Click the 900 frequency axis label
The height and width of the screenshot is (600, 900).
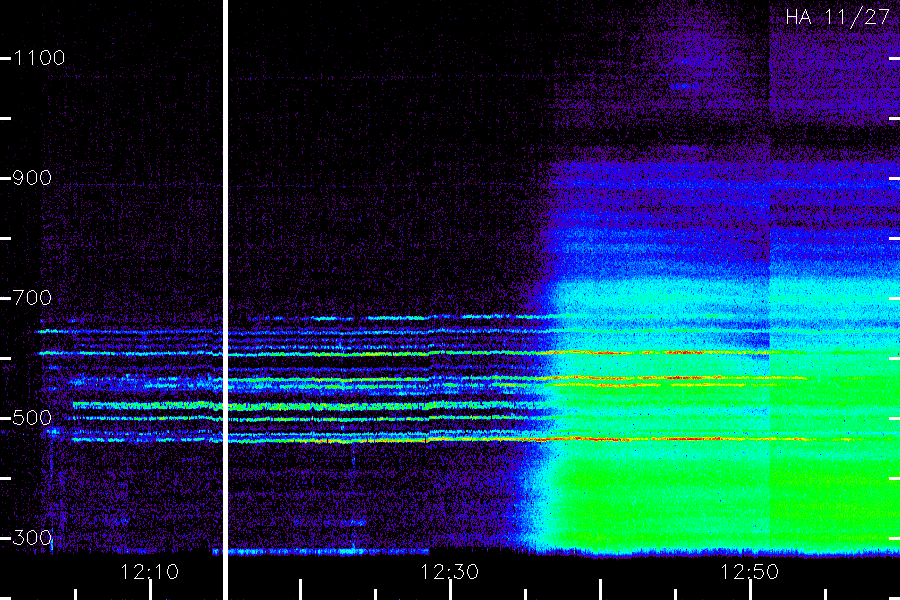coord(32,178)
